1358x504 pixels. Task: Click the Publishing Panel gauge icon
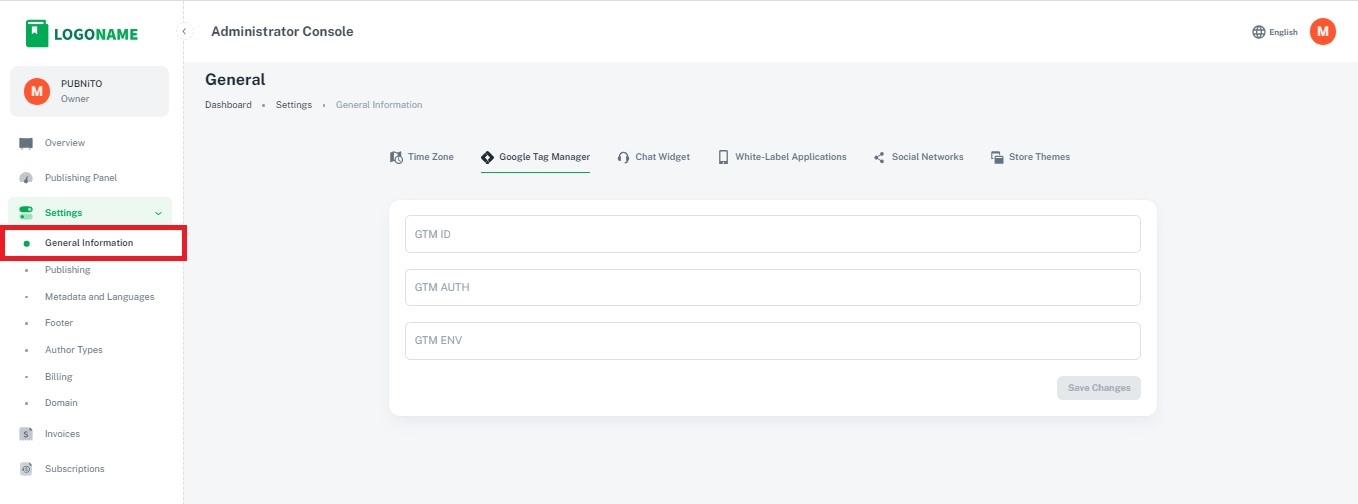point(26,178)
